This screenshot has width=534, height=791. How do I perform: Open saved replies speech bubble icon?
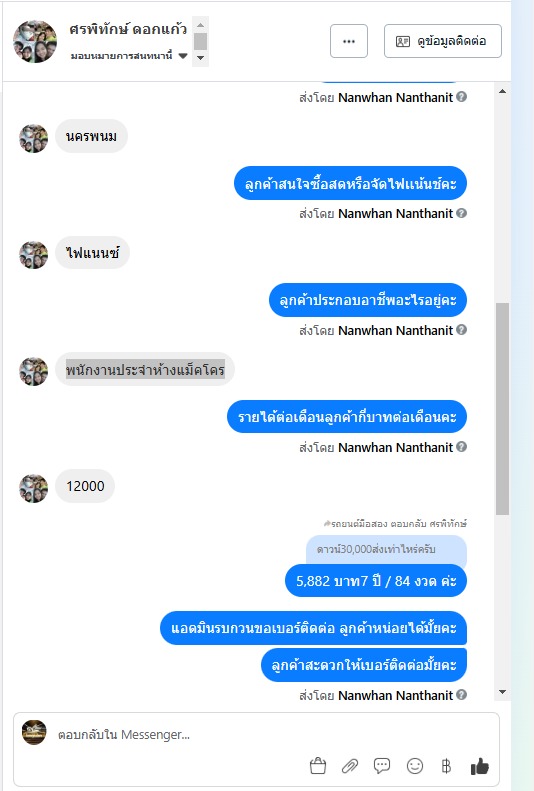[x=382, y=766]
